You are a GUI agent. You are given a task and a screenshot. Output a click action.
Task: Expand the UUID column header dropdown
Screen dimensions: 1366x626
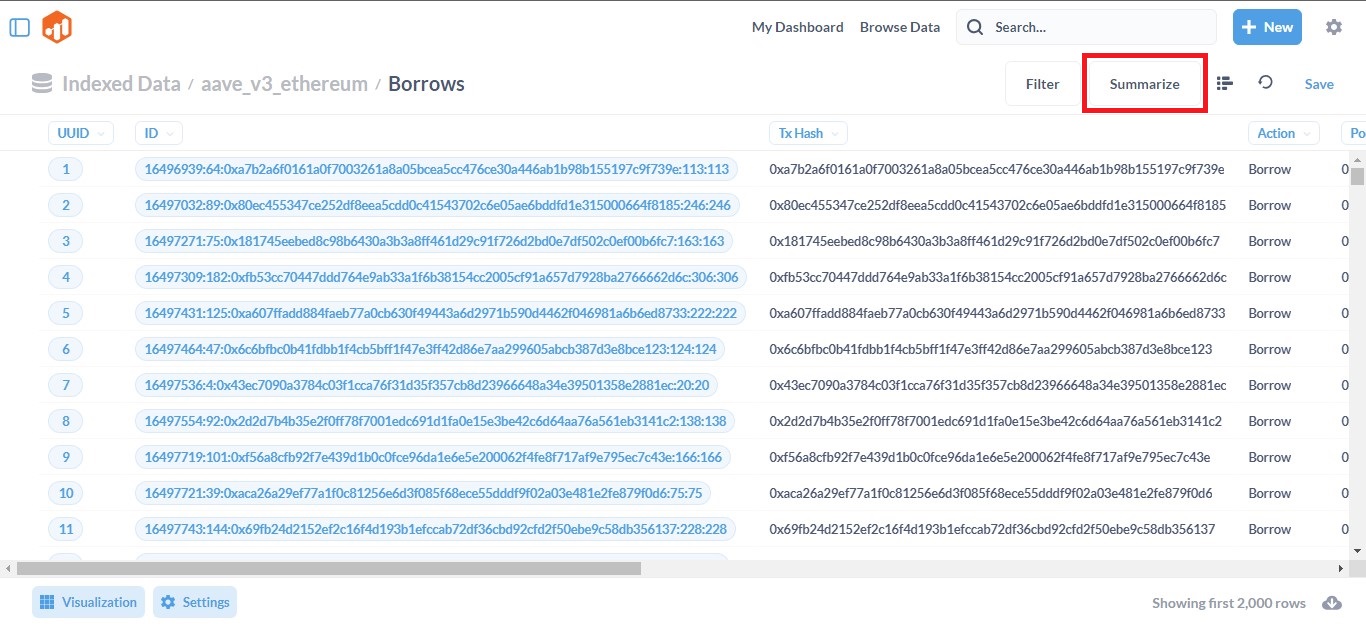pos(80,133)
